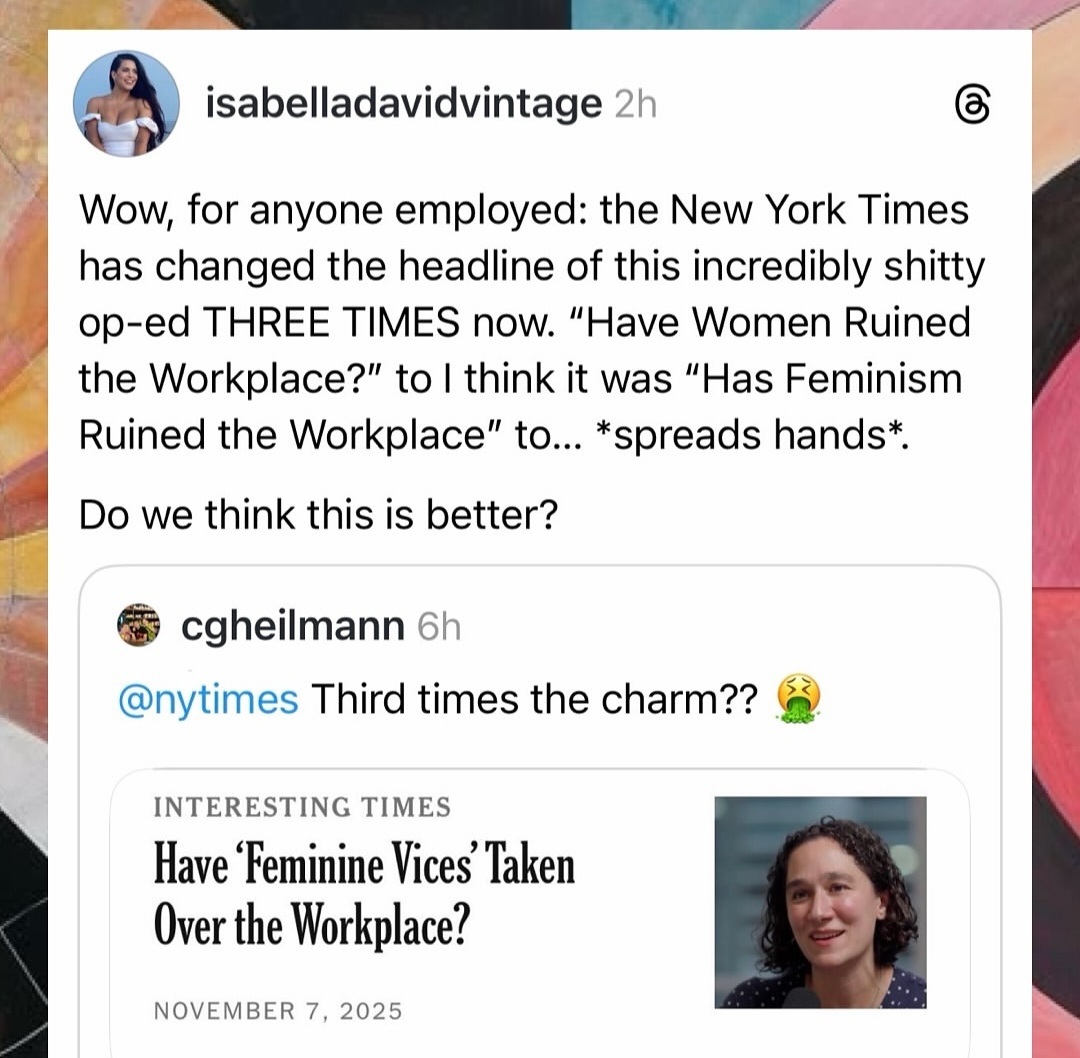Image resolution: width=1080 pixels, height=1058 pixels.
Task: Click the 2h post timestamp
Action: [x=635, y=104]
